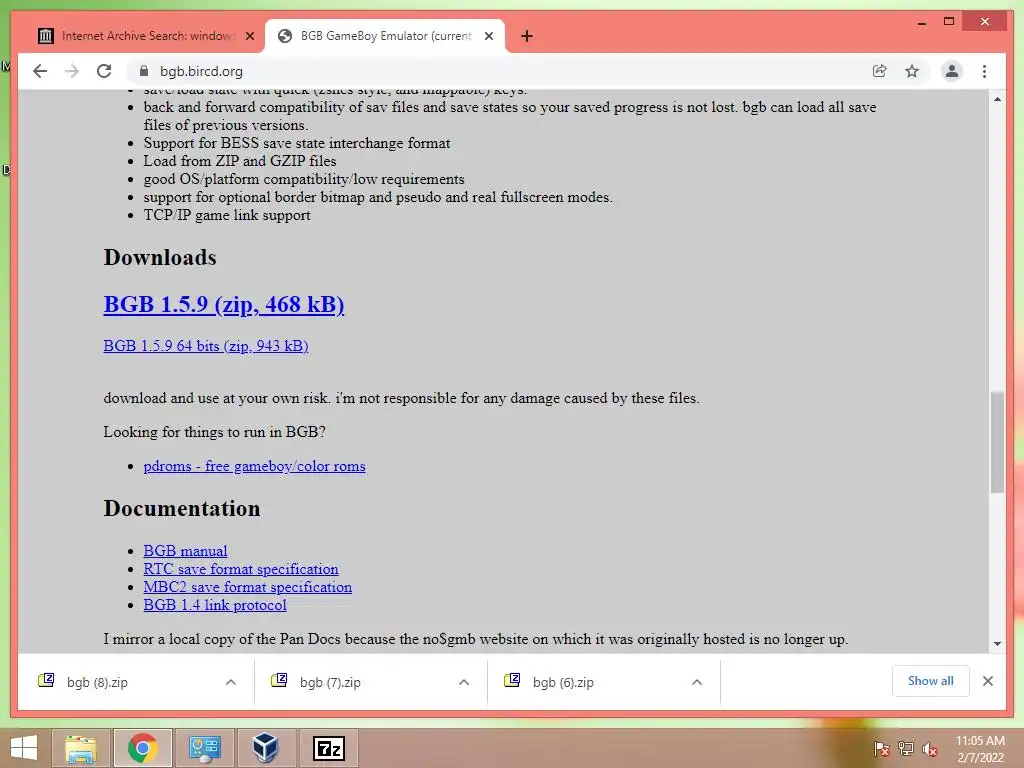Click the page scrollbar thumb
1024x768 pixels.
tap(997, 442)
